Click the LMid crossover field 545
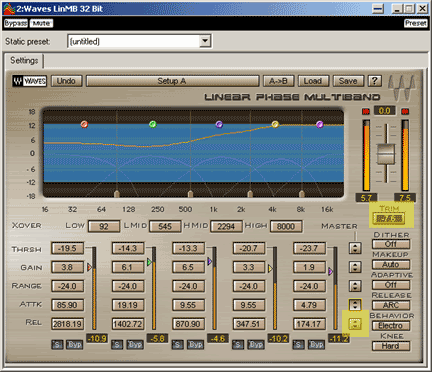 click(165, 227)
